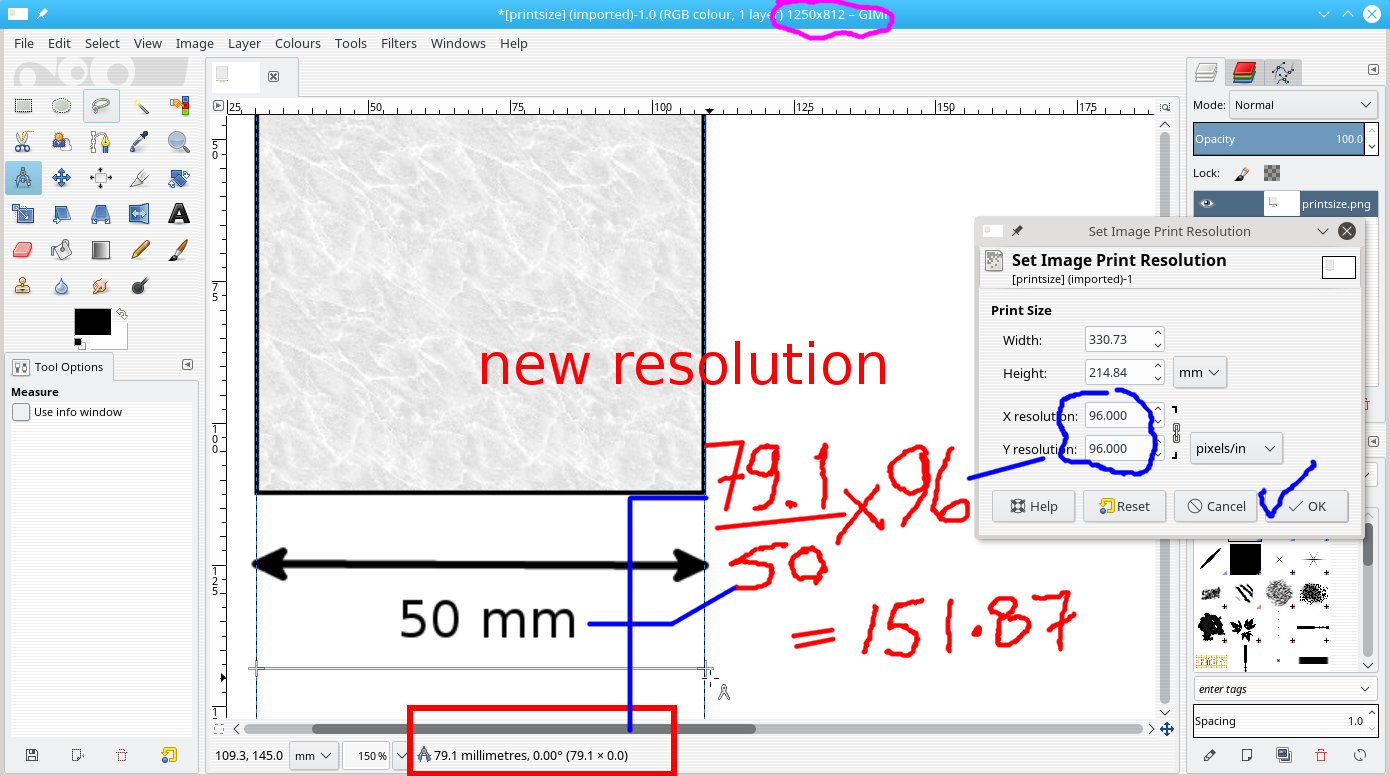The height and width of the screenshot is (776, 1390).
Task: Click the X resolution input field
Action: pos(1117,416)
